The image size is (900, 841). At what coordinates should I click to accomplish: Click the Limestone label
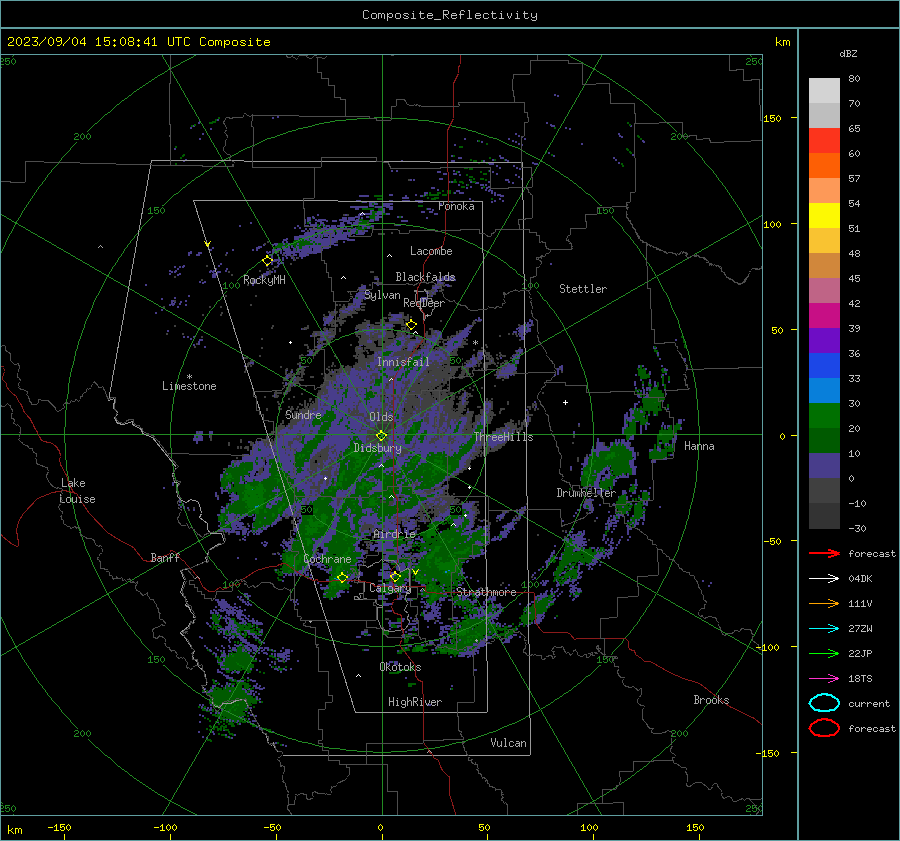[189, 386]
